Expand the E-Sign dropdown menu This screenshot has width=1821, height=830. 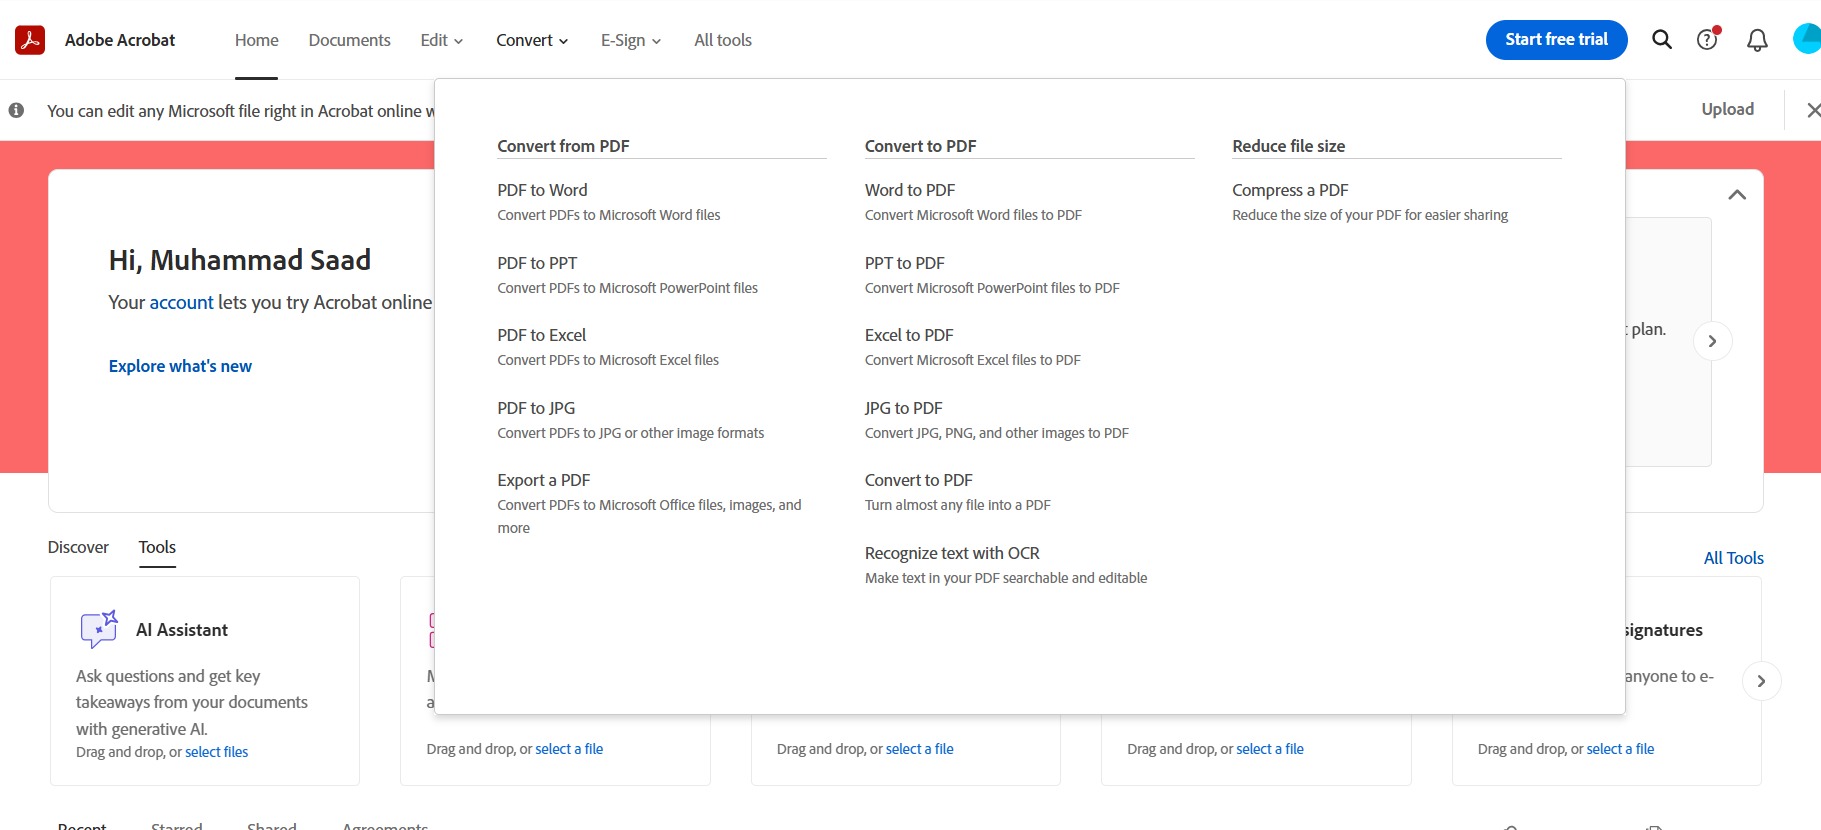click(x=631, y=40)
